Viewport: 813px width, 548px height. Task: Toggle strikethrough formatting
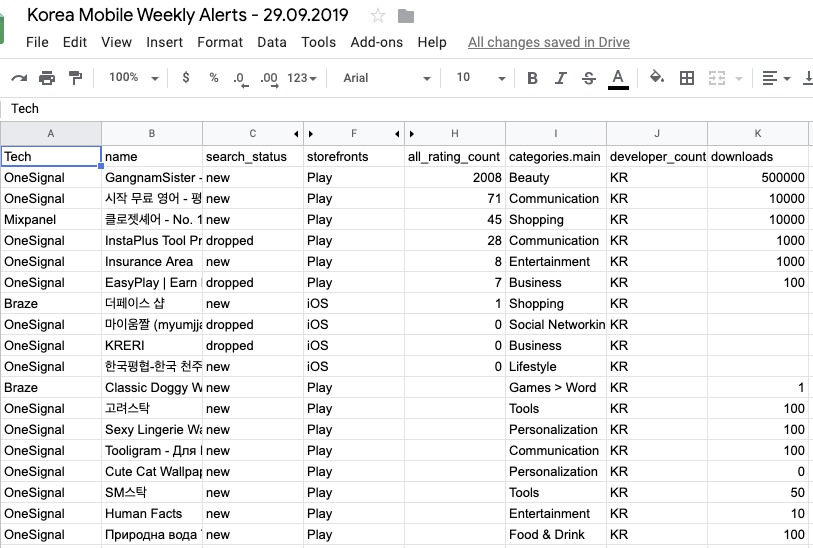click(588, 78)
